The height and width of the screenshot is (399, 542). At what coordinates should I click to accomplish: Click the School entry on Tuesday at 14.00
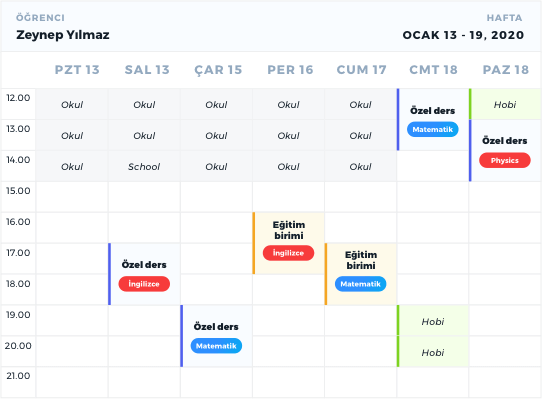(x=144, y=166)
